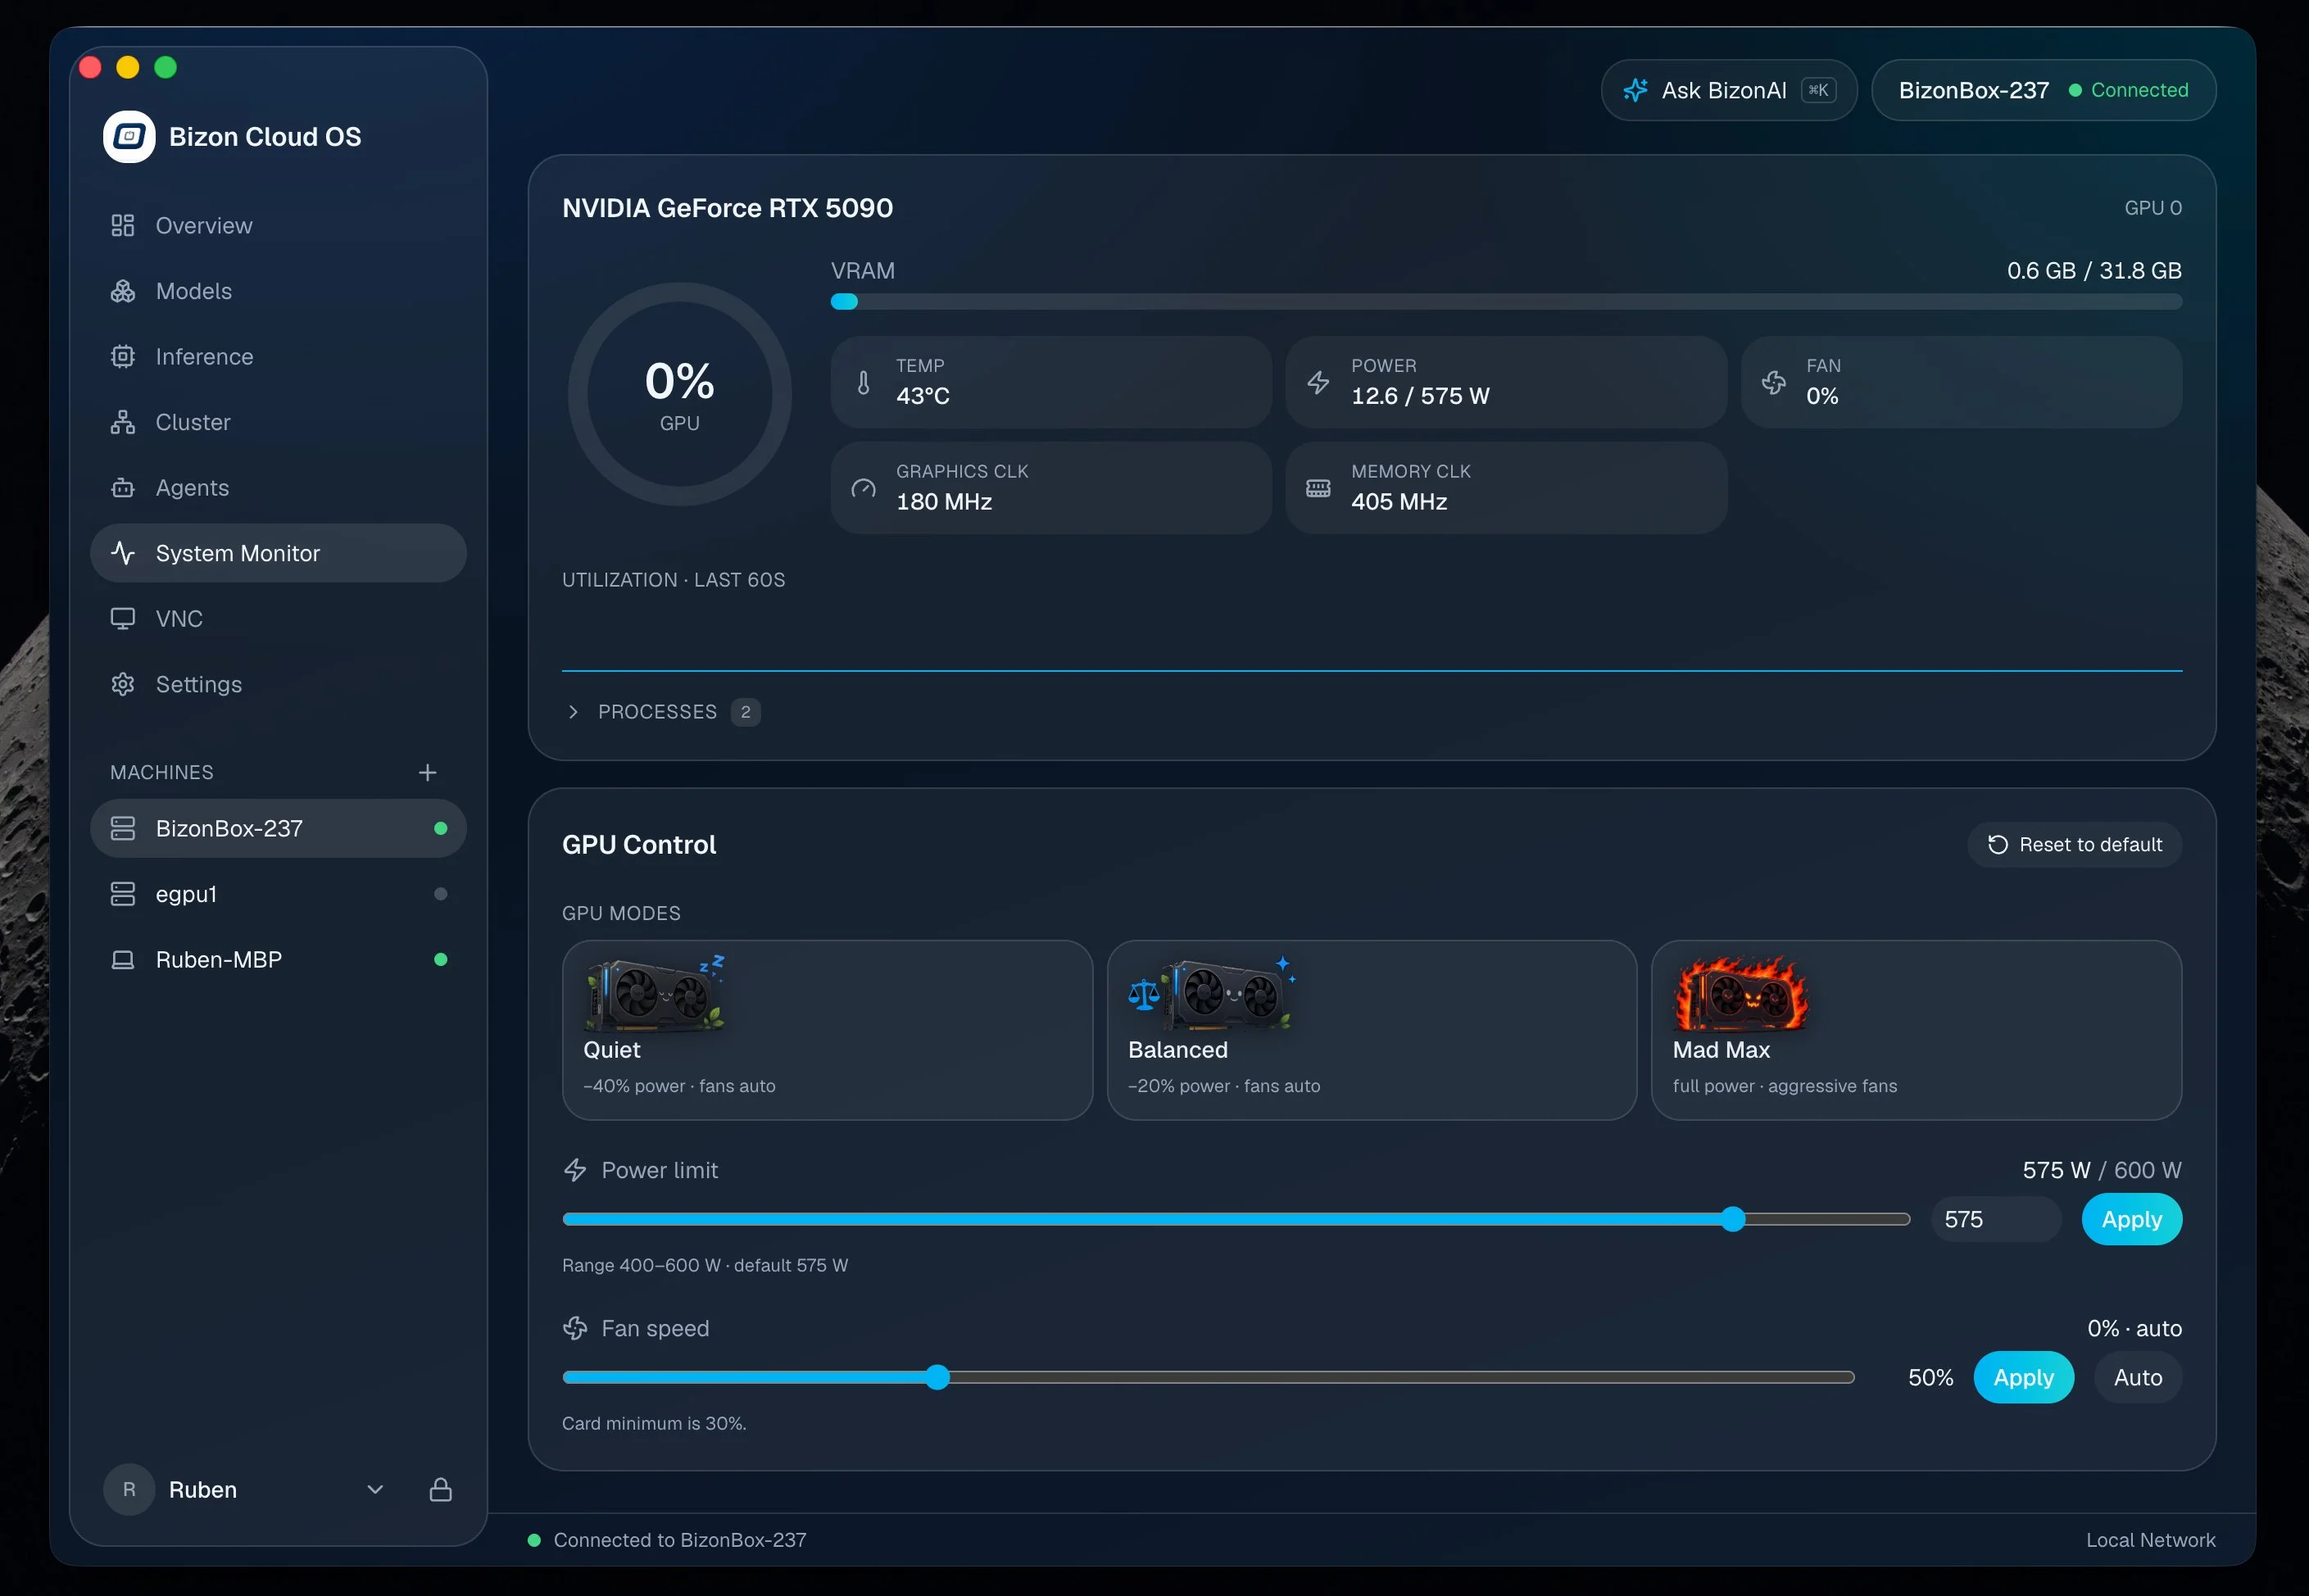Navigate to Cluster
Screen dimensions: 2309x1596
(278, 422)
